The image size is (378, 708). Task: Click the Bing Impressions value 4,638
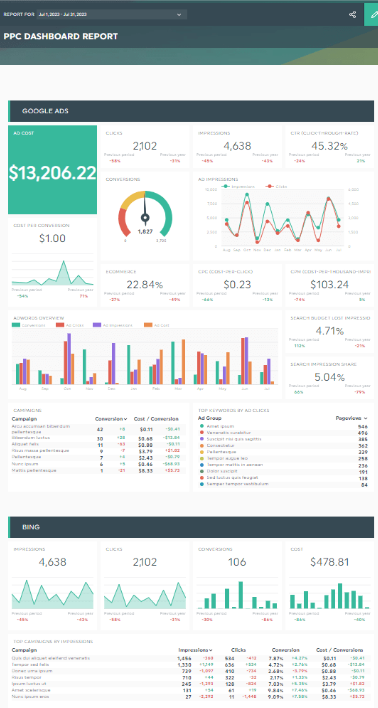pyautogui.click(x=52, y=562)
